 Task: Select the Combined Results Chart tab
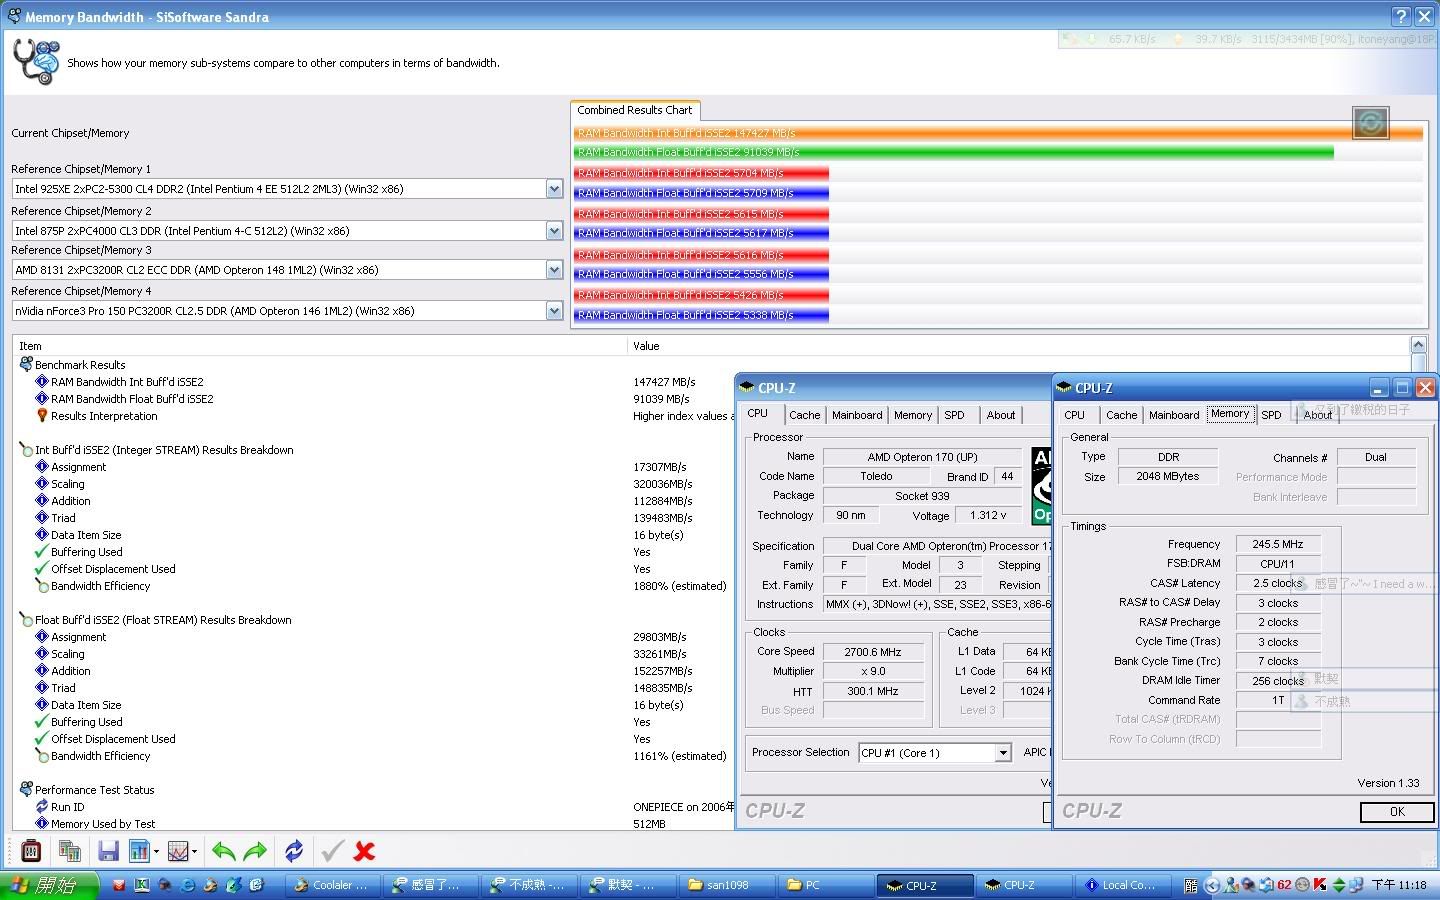[635, 110]
